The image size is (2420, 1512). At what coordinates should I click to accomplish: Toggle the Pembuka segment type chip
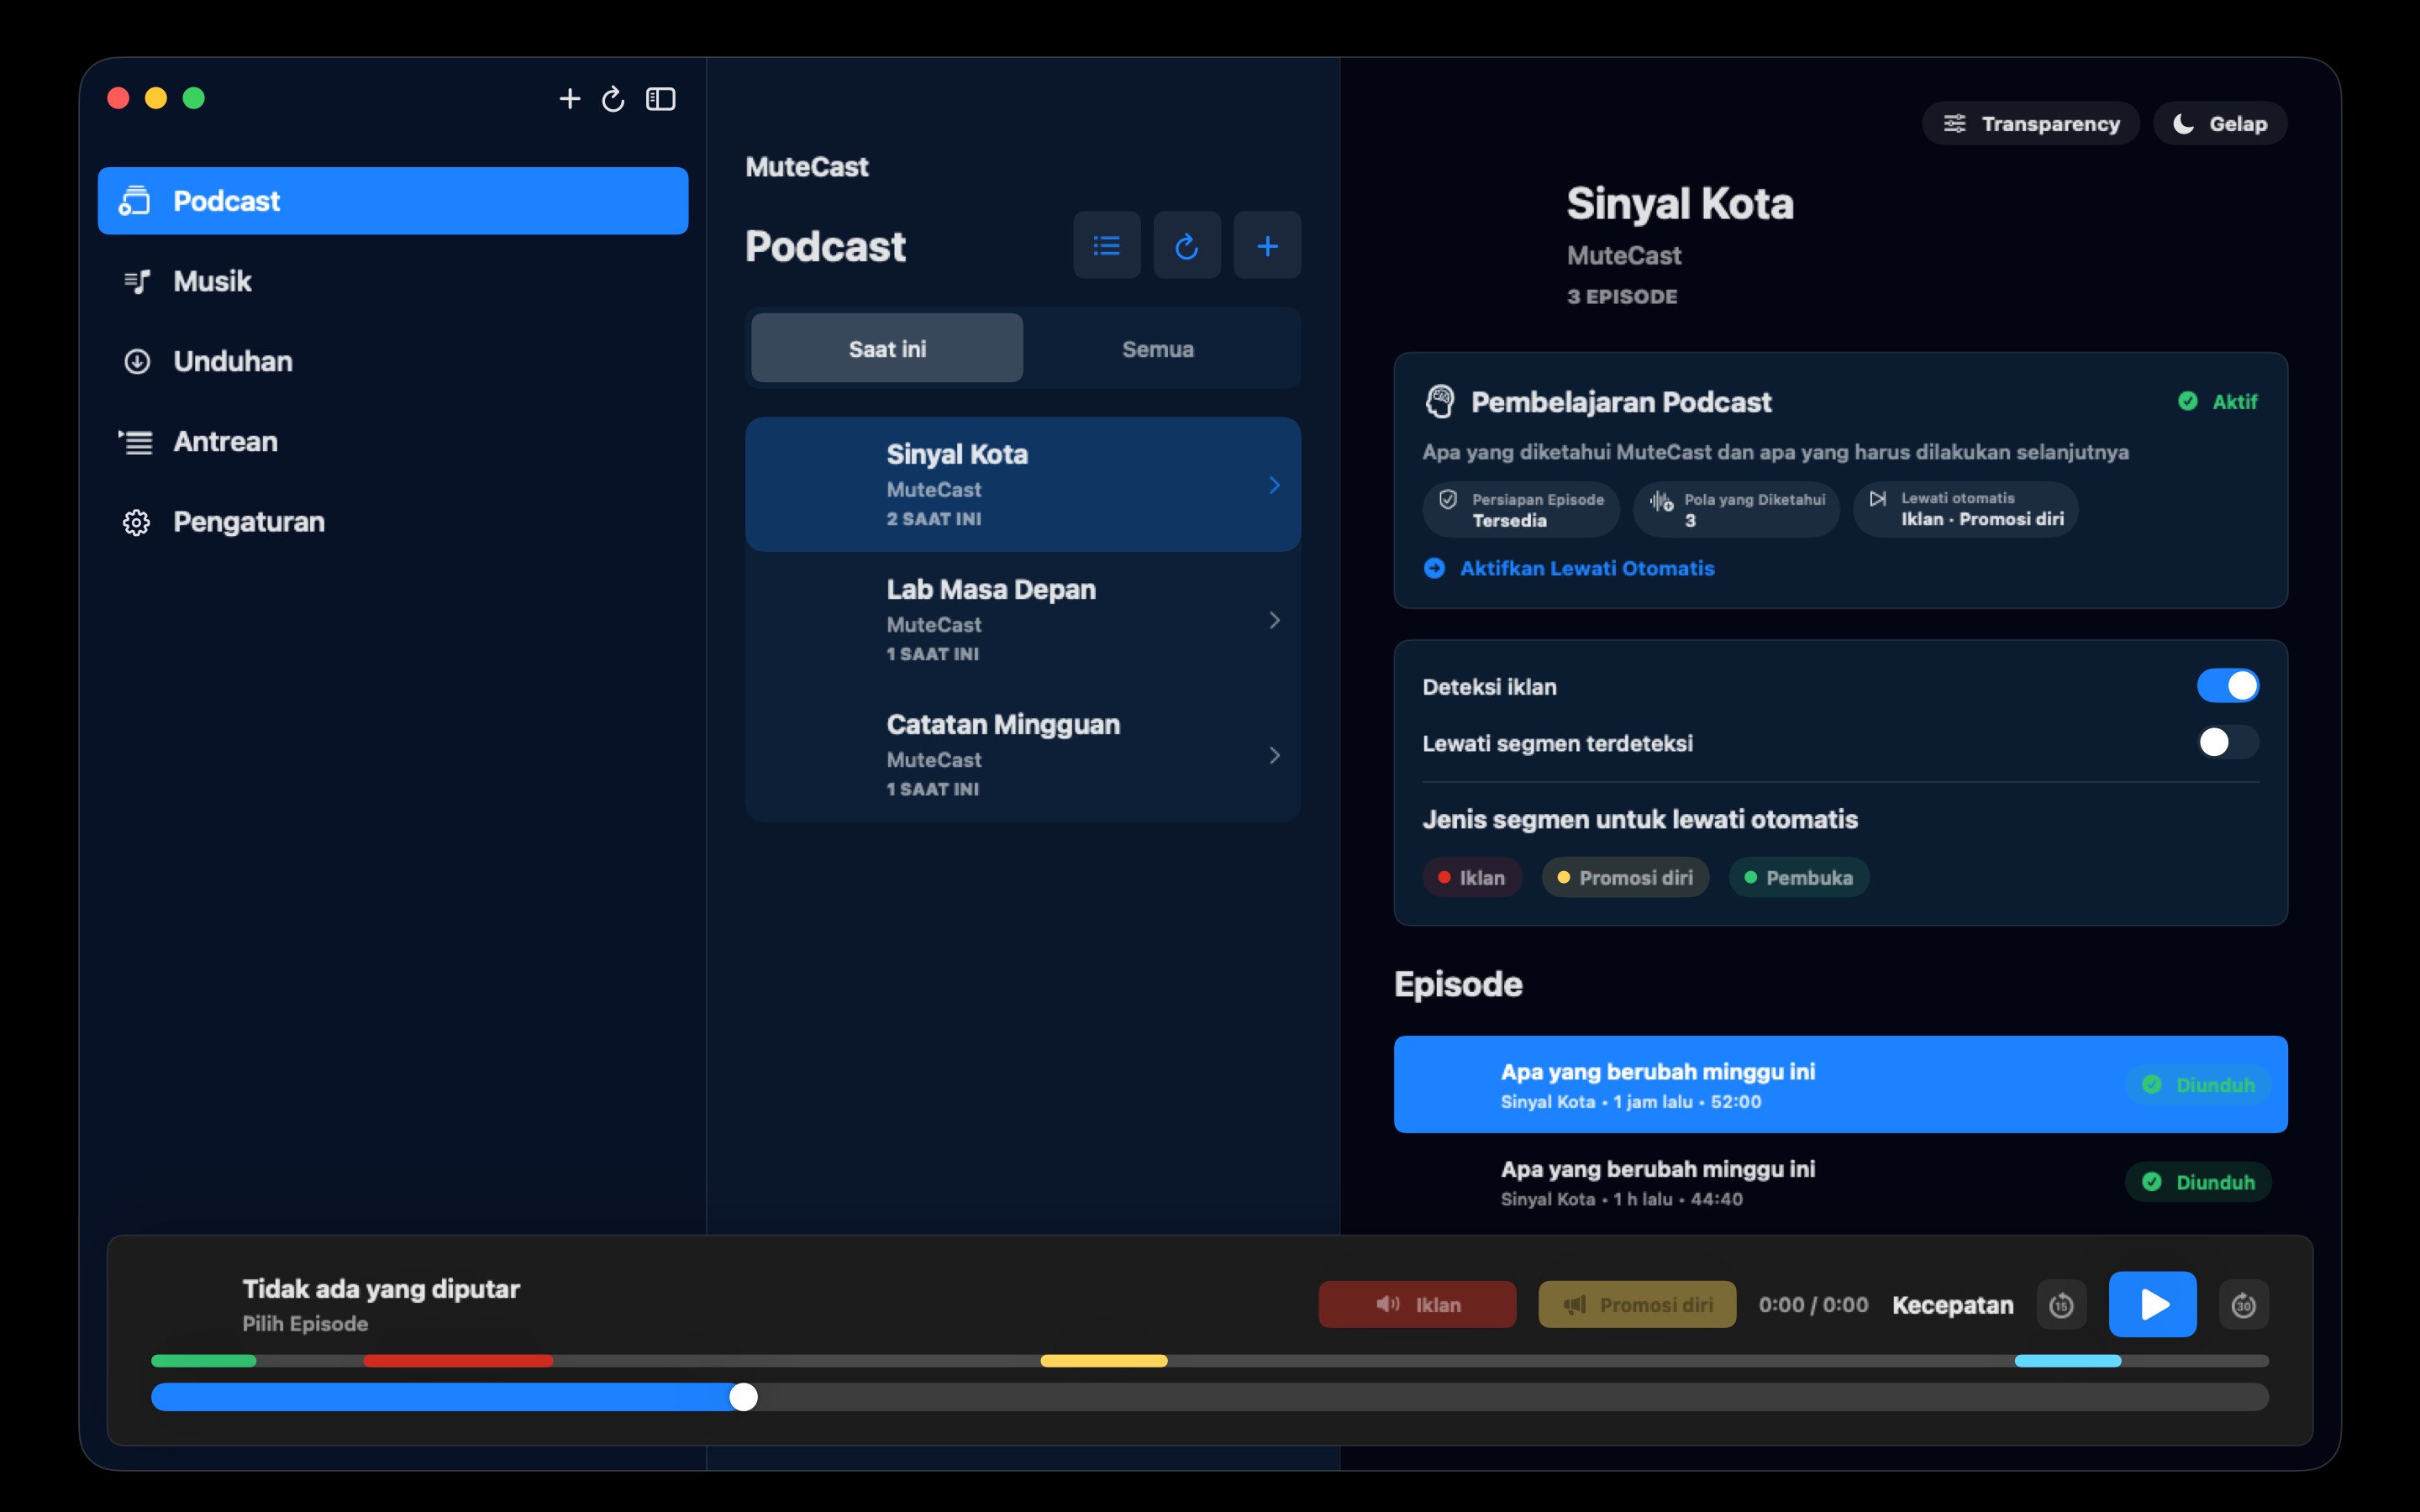[1799, 877]
